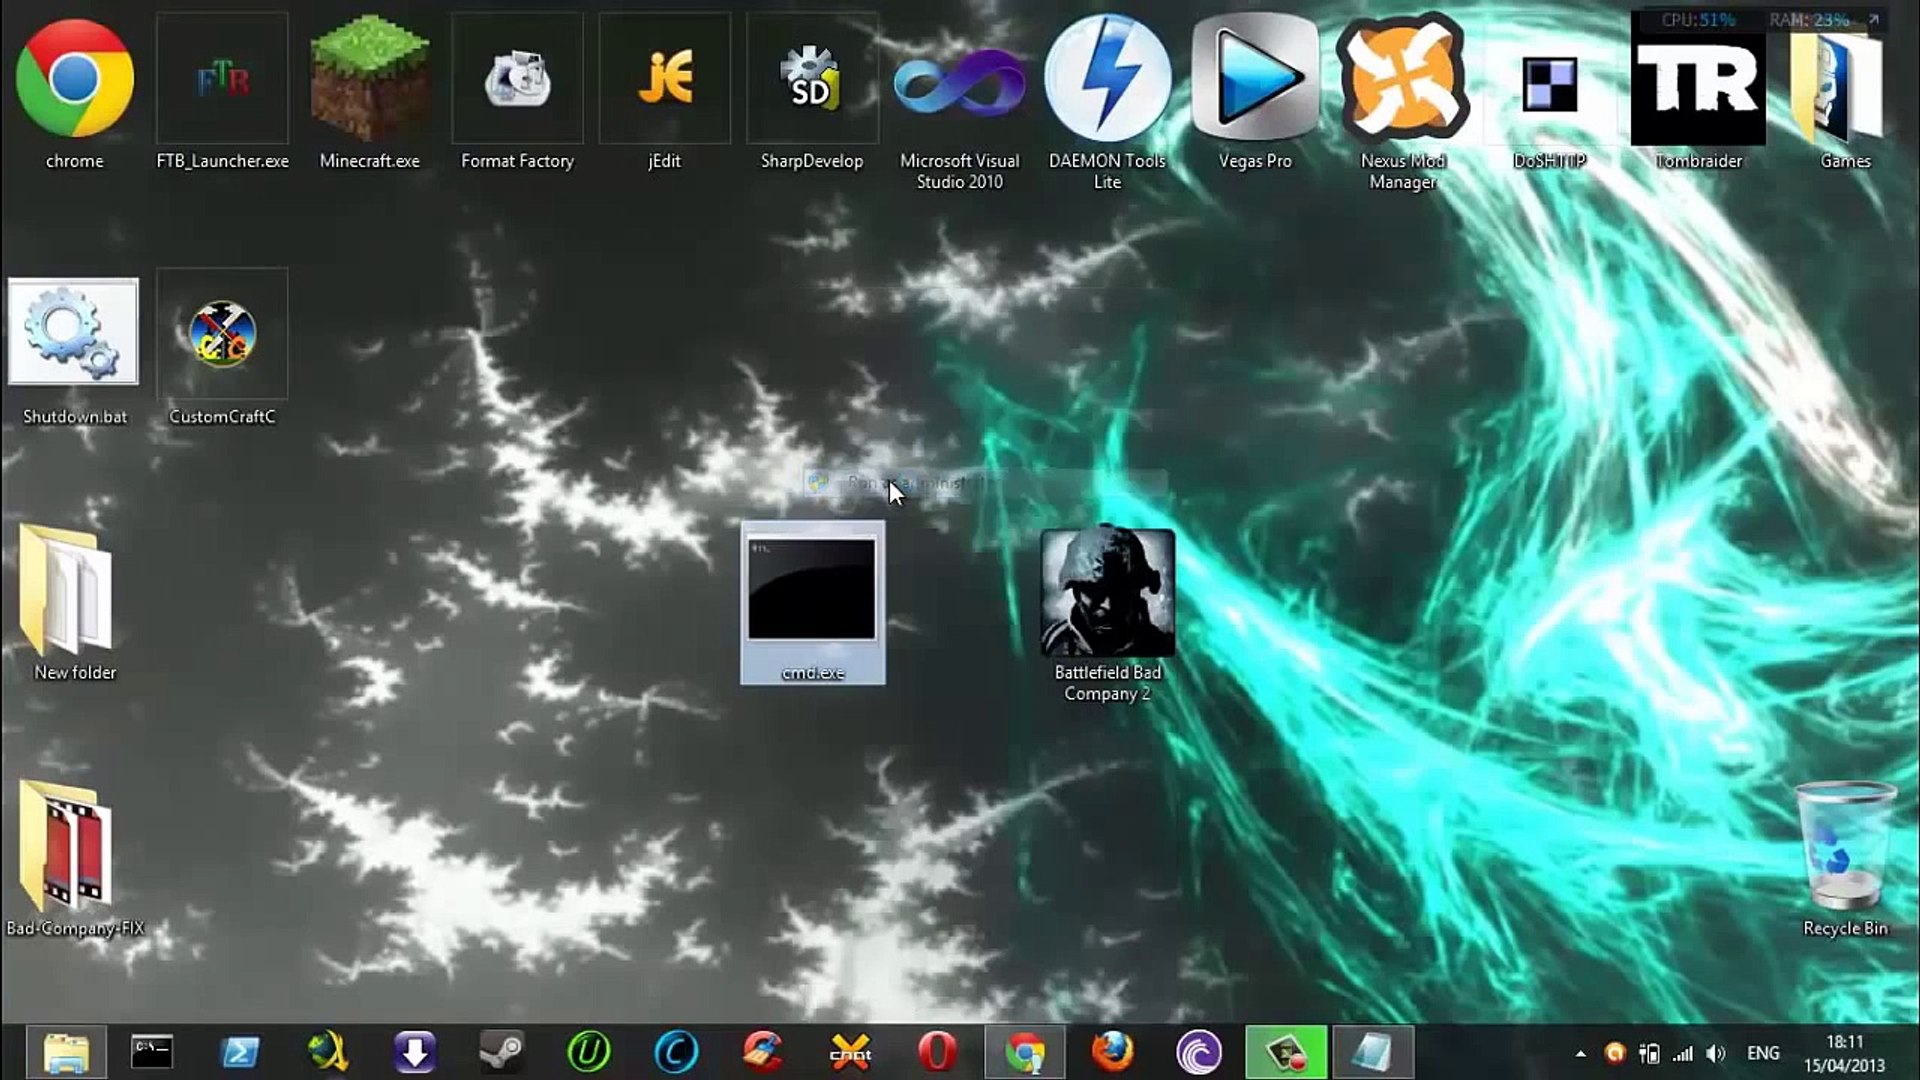Viewport: 1920px width, 1080px height.
Task: Open the SharpDevelop shortcut
Action: 812,78
